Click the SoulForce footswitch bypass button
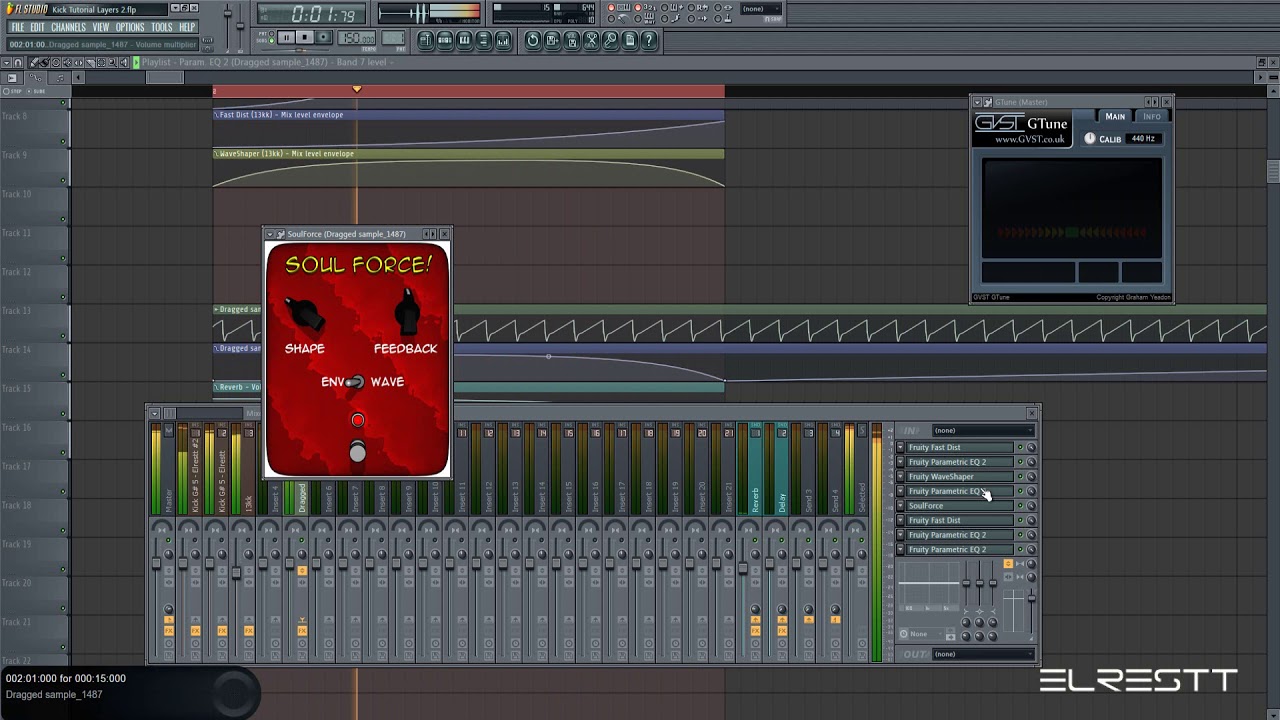Viewport: 1280px width, 720px height. 357,453
